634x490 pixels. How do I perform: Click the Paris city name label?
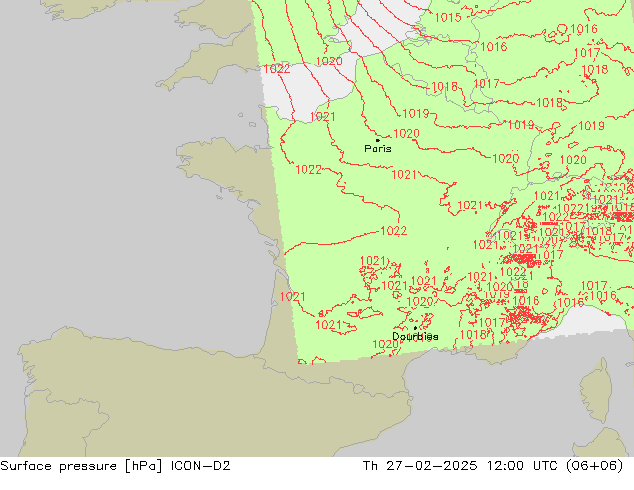coord(378,149)
